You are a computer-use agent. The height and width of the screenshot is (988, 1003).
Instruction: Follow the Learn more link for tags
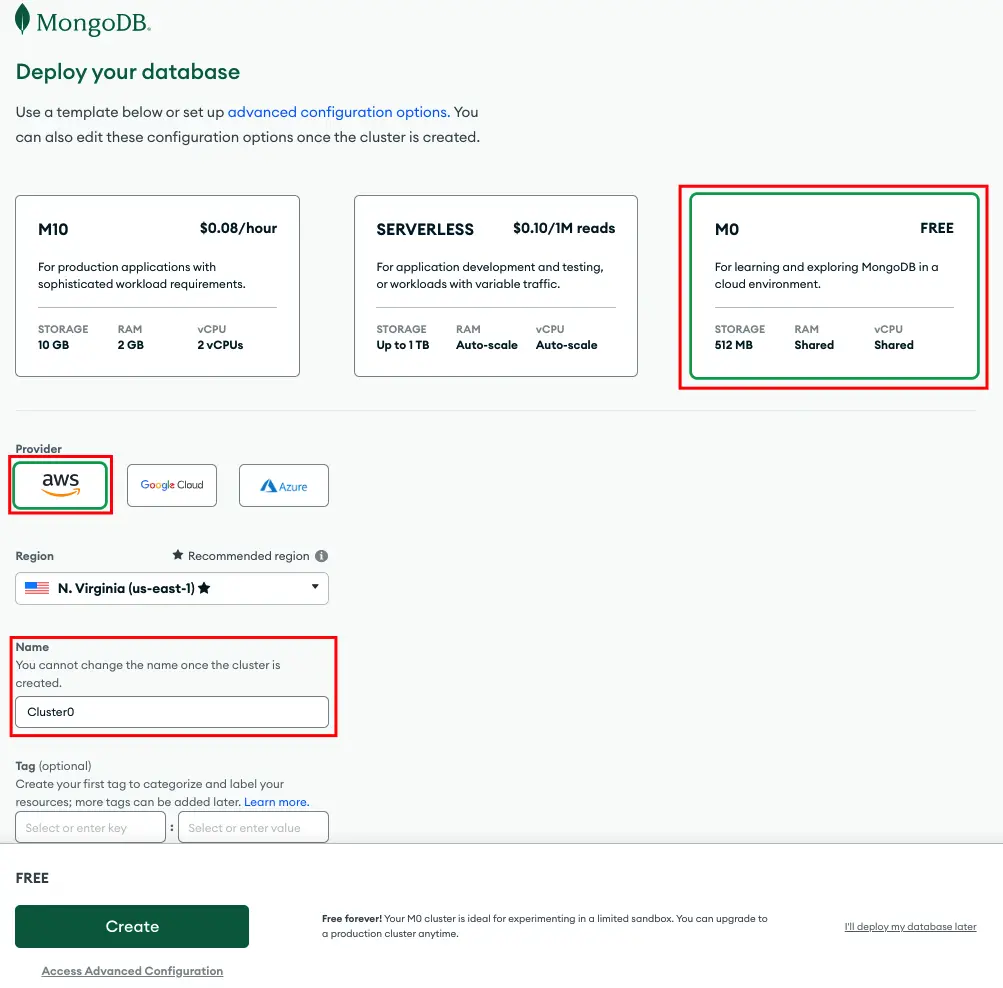tap(276, 802)
